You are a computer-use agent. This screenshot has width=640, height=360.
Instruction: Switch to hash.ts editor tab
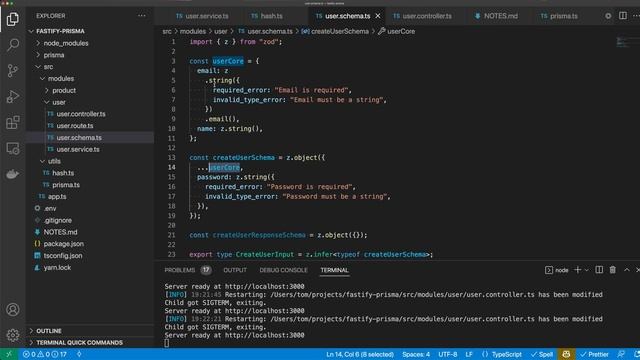[x=267, y=16]
